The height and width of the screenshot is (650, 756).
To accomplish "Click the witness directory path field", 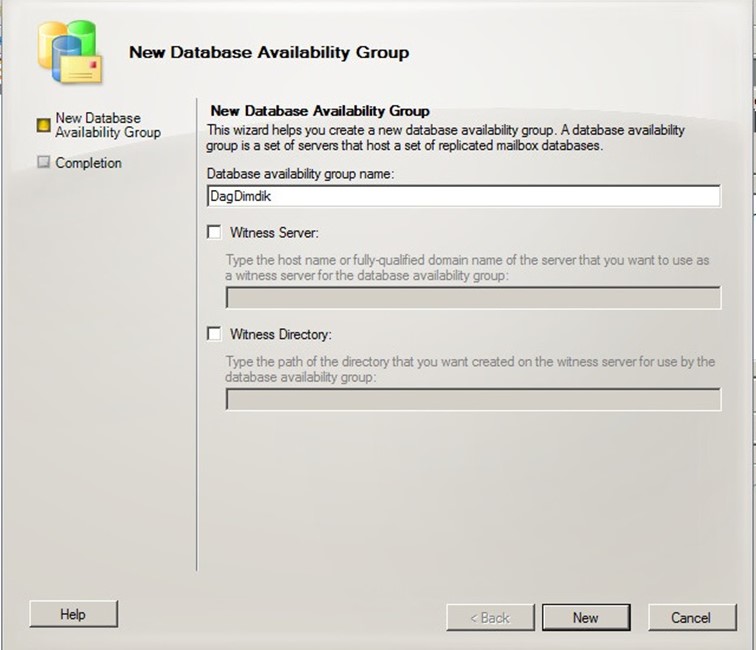I will point(473,399).
